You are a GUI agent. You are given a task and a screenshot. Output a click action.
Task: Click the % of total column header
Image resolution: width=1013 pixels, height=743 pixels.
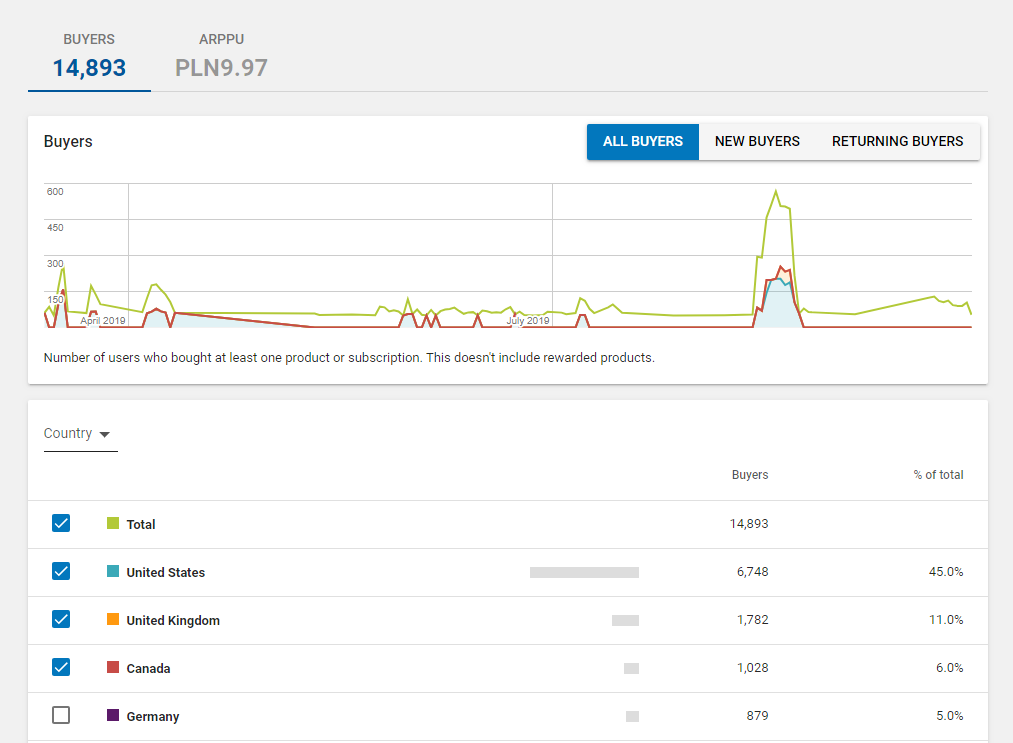938,475
